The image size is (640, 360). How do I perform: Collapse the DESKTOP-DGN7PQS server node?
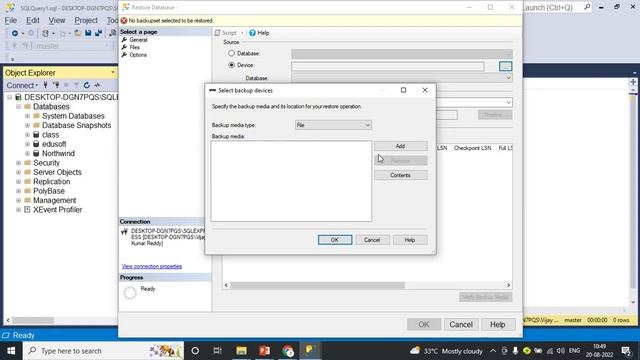coord(9,97)
